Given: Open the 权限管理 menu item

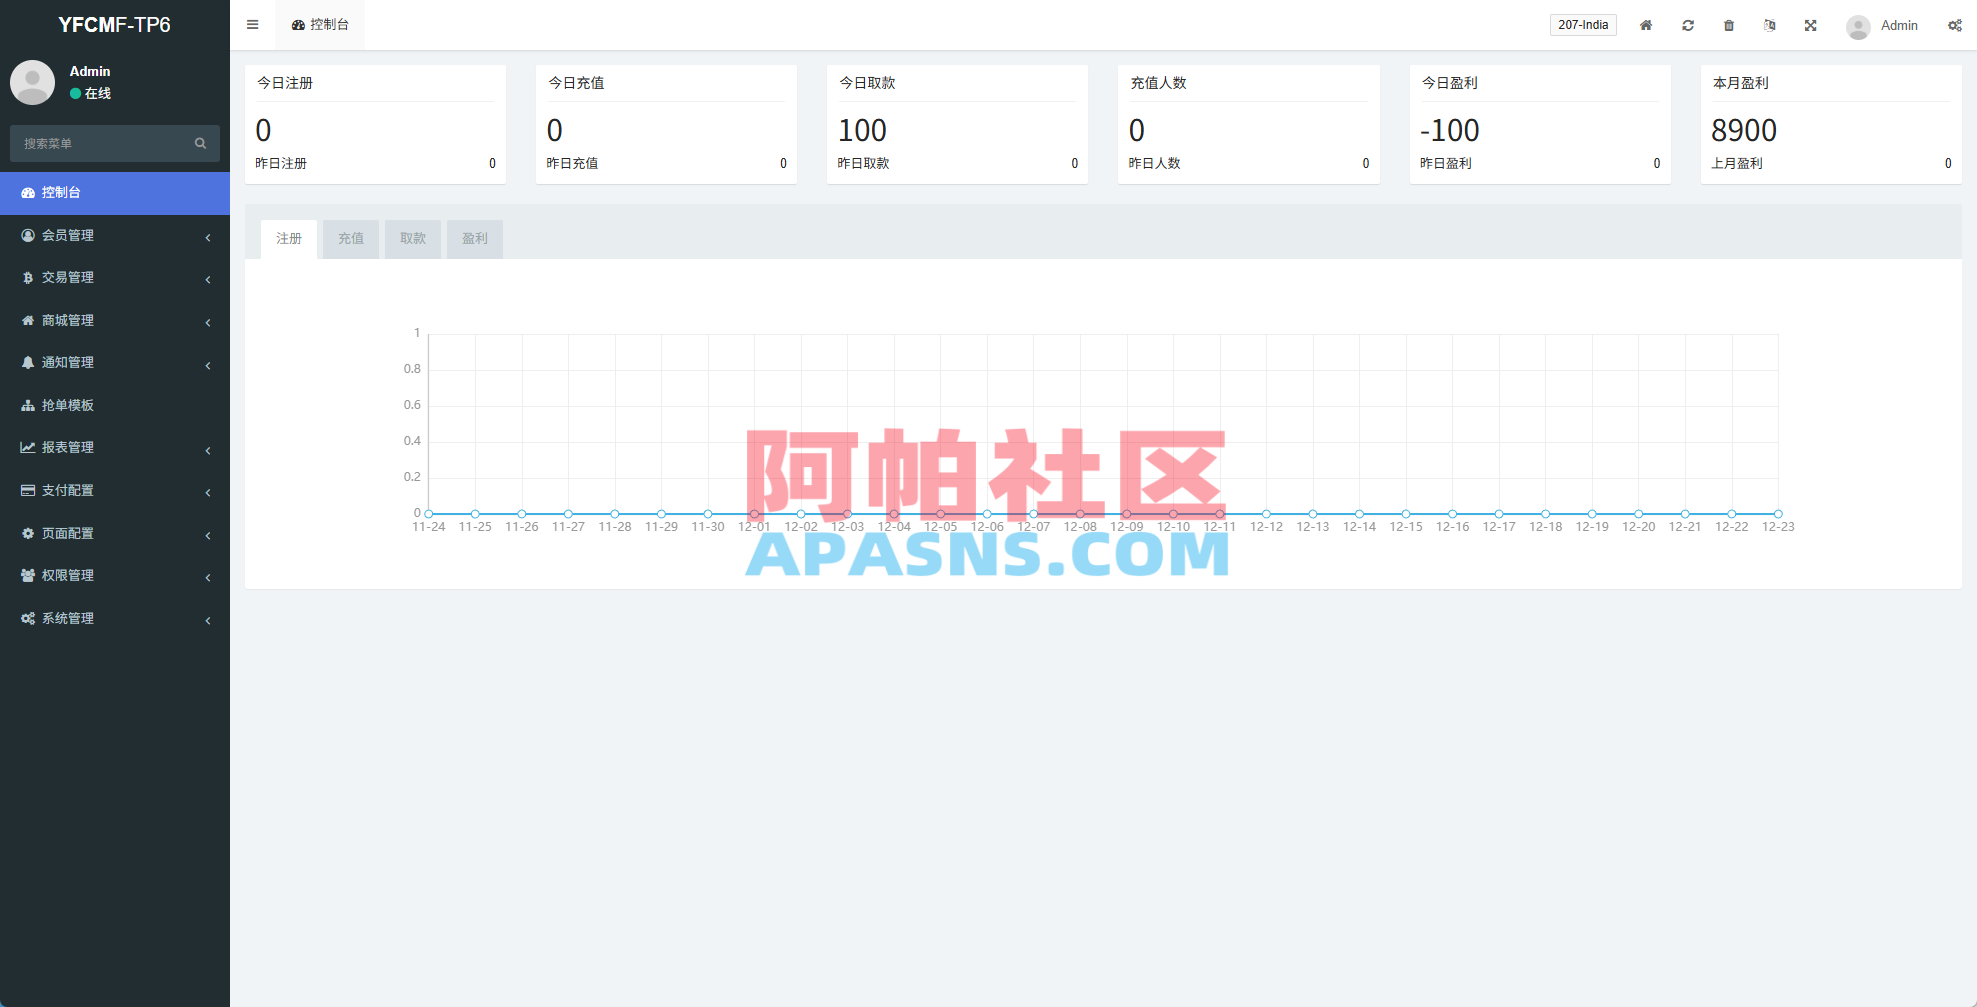Looking at the screenshot, I should coord(115,576).
